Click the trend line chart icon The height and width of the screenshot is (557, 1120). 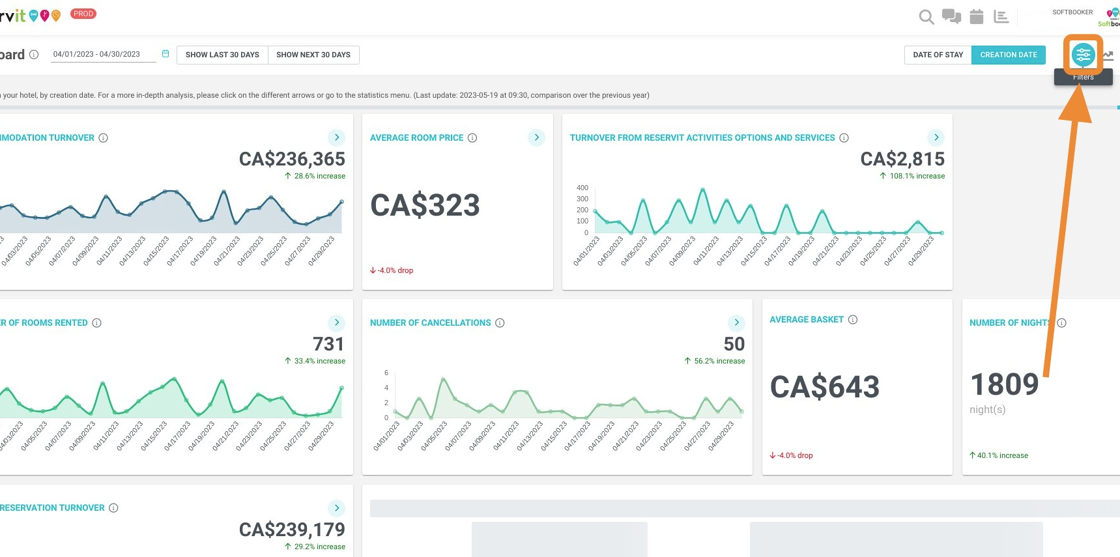(1109, 56)
